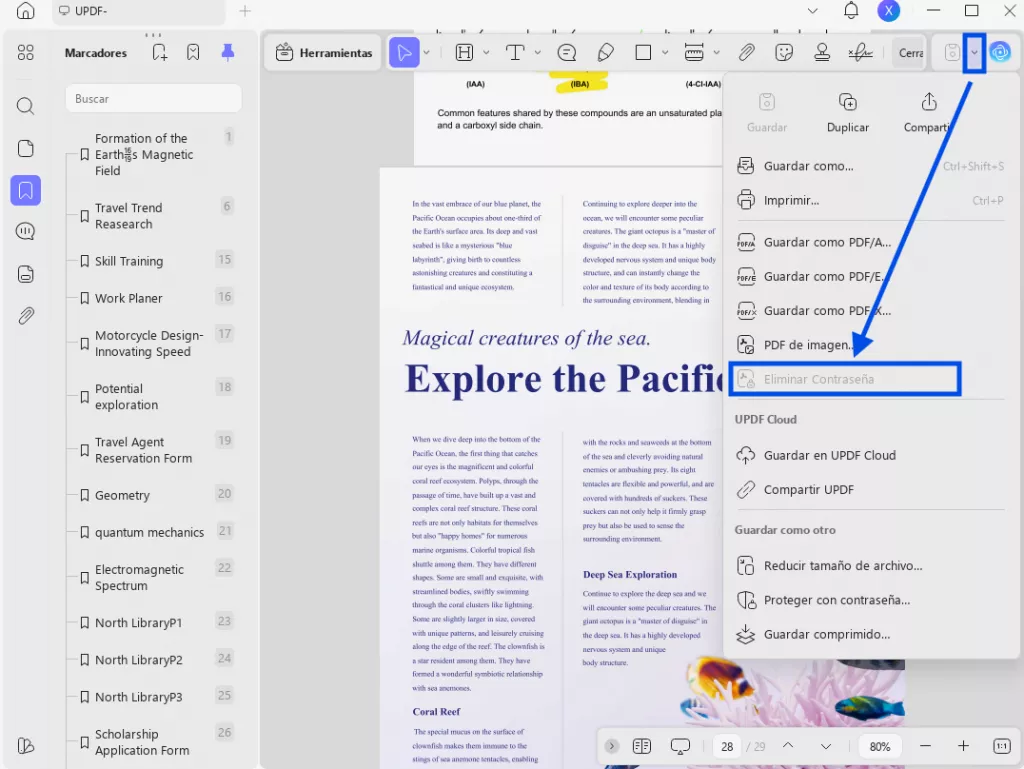The height and width of the screenshot is (769, 1024).
Task: Select the attach file paperclip tool
Action: (746, 53)
